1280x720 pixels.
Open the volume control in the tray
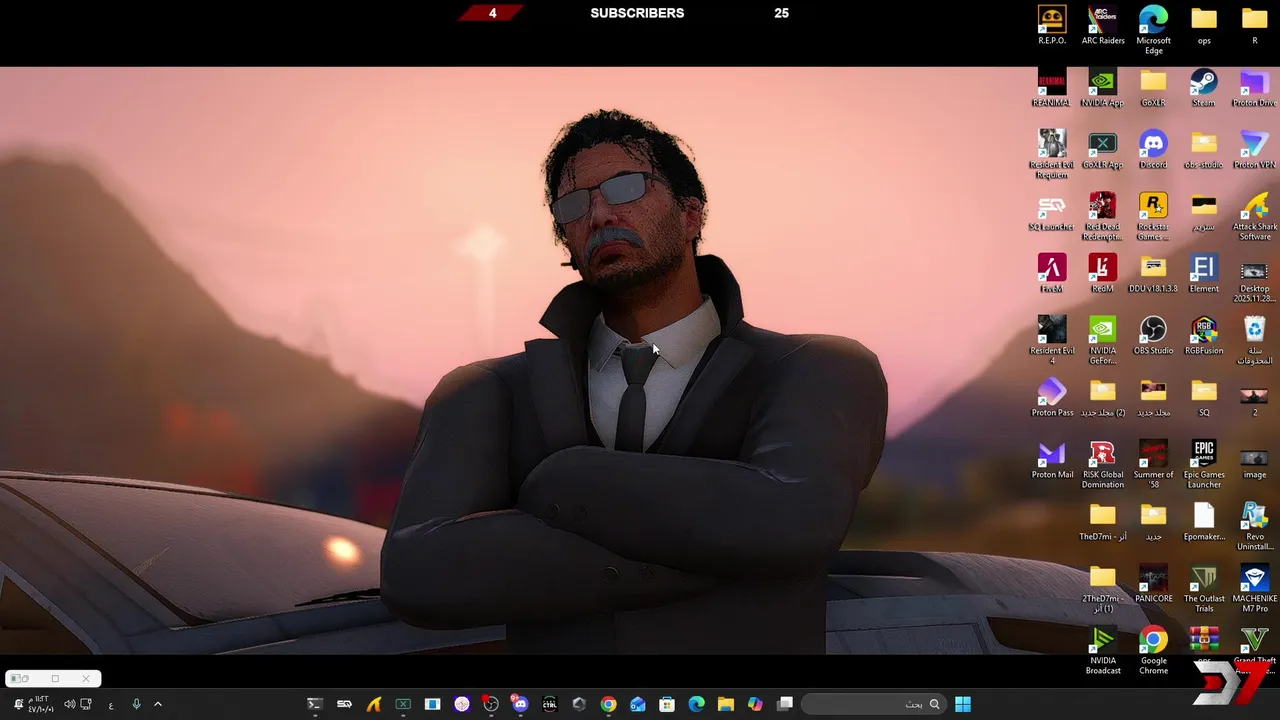tap(69, 704)
